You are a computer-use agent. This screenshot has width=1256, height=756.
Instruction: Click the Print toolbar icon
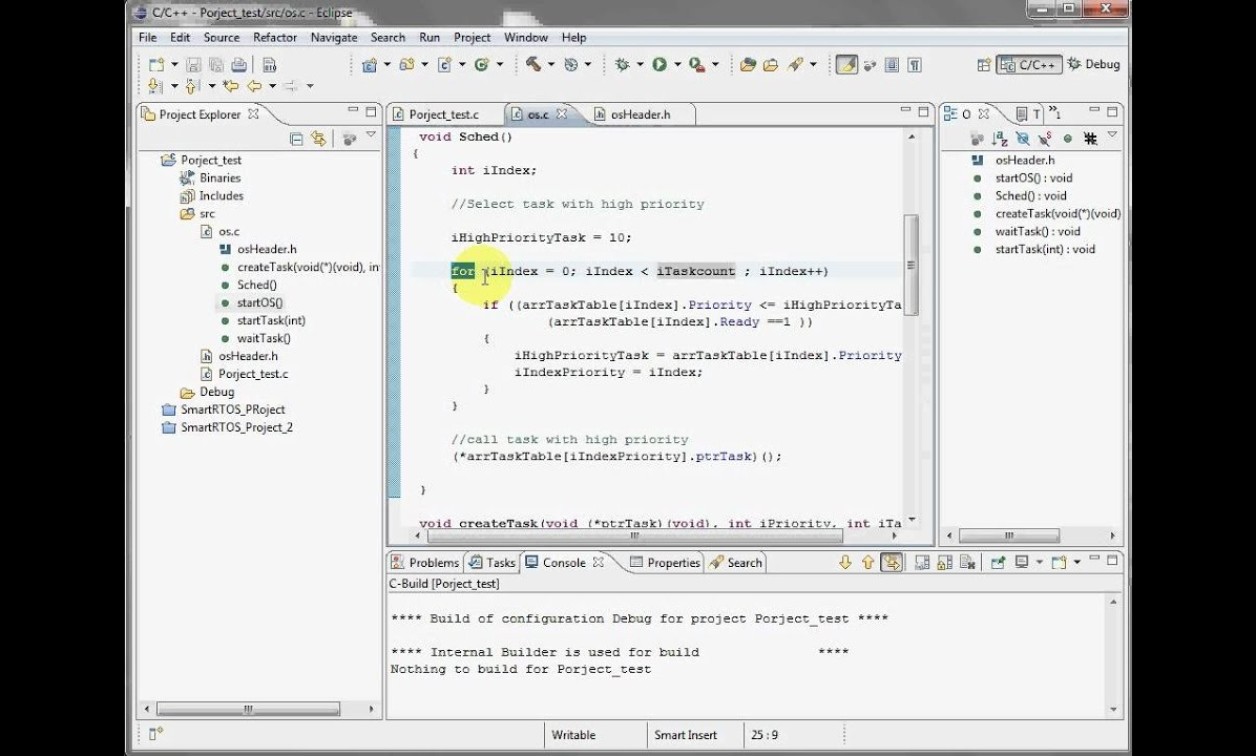click(x=239, y=65)
